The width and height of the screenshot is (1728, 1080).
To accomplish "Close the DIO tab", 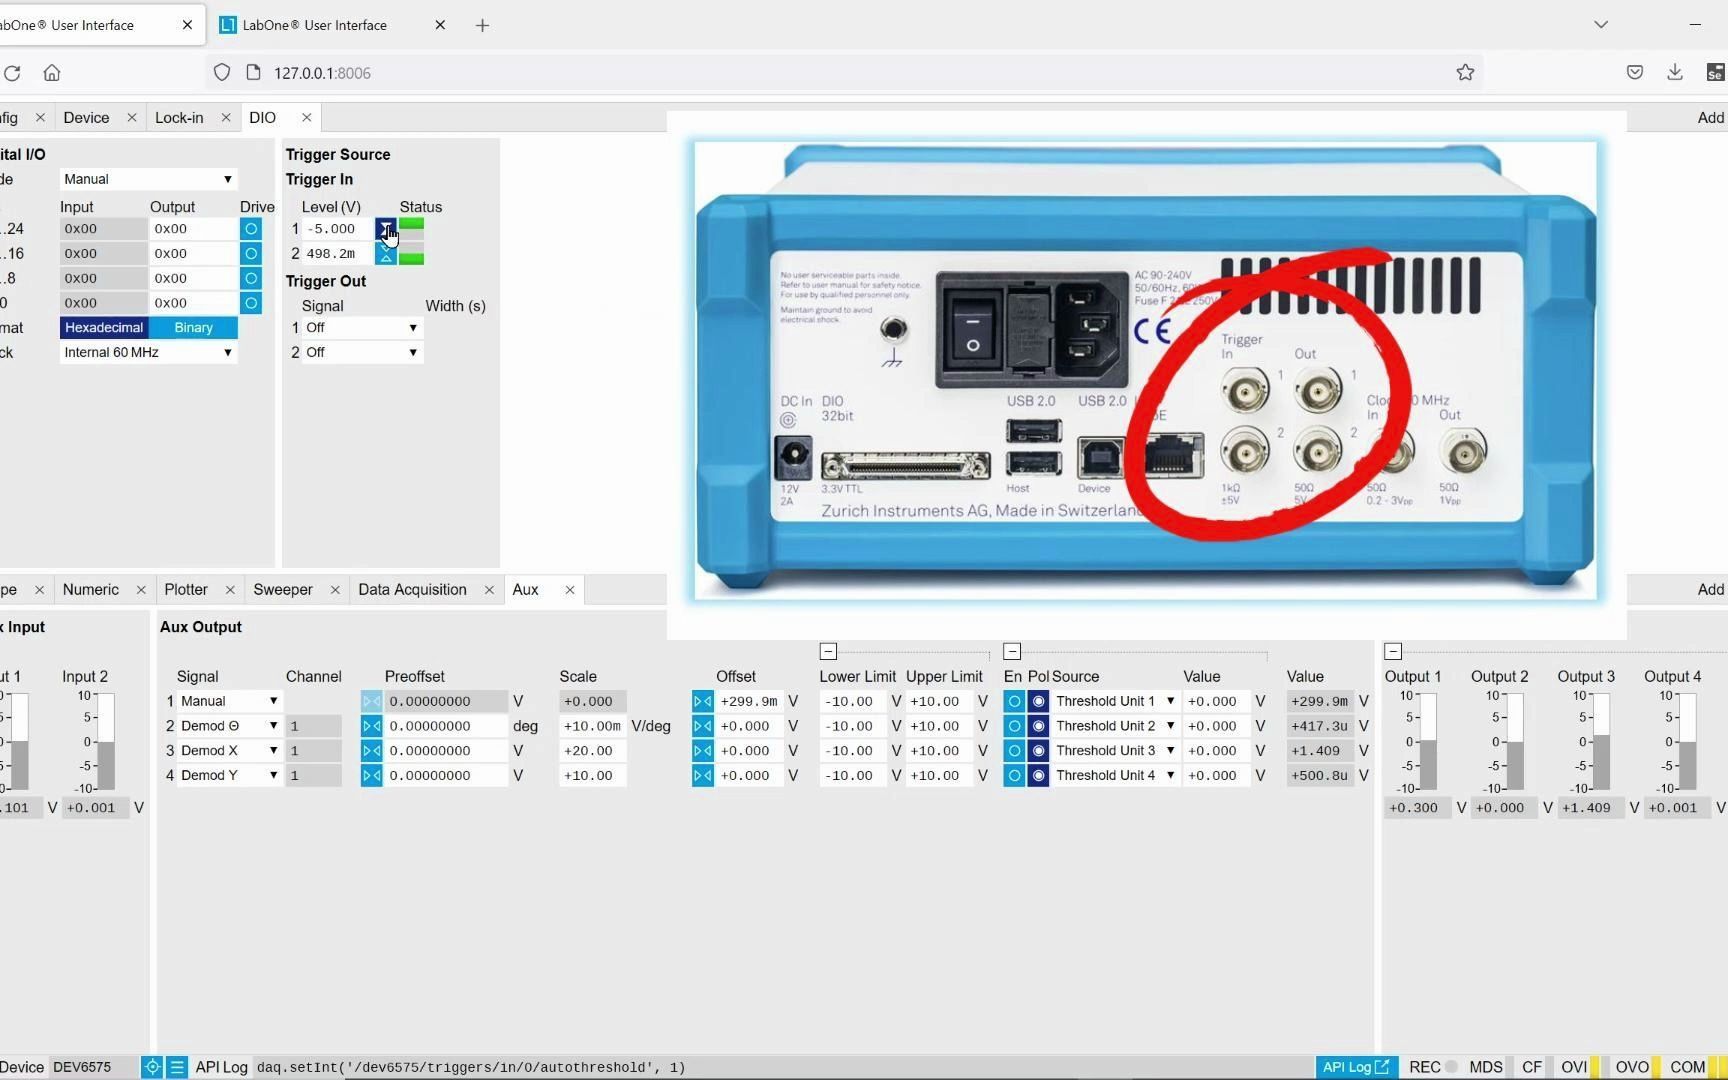I will tap(307, 118).
